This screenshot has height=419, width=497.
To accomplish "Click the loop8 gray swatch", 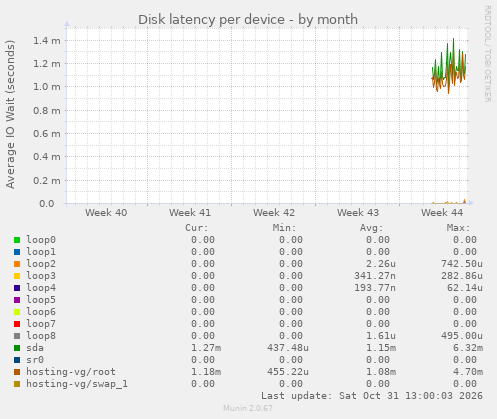I will pyautogui.click(x=17, y=336).
